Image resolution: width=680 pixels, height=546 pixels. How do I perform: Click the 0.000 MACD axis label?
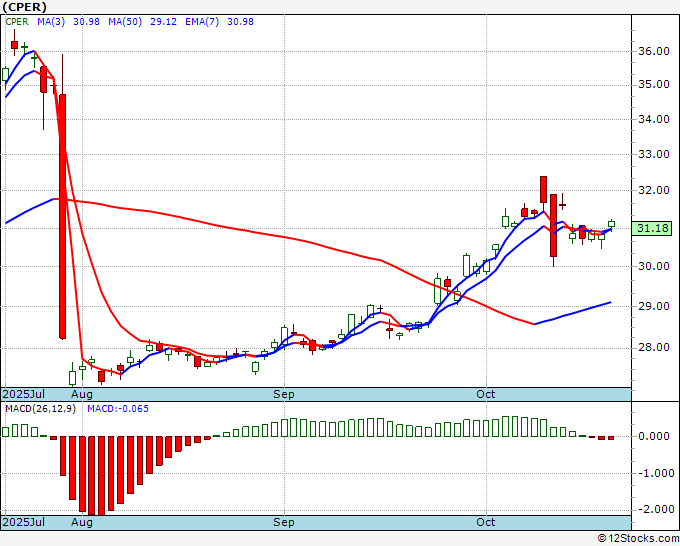tap(654, 436)
